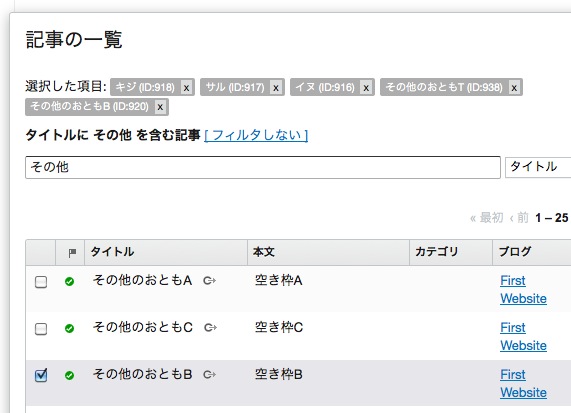
Task: Check the box for その他のおともA
Action: pyautogui.click(x=41, y=282)
